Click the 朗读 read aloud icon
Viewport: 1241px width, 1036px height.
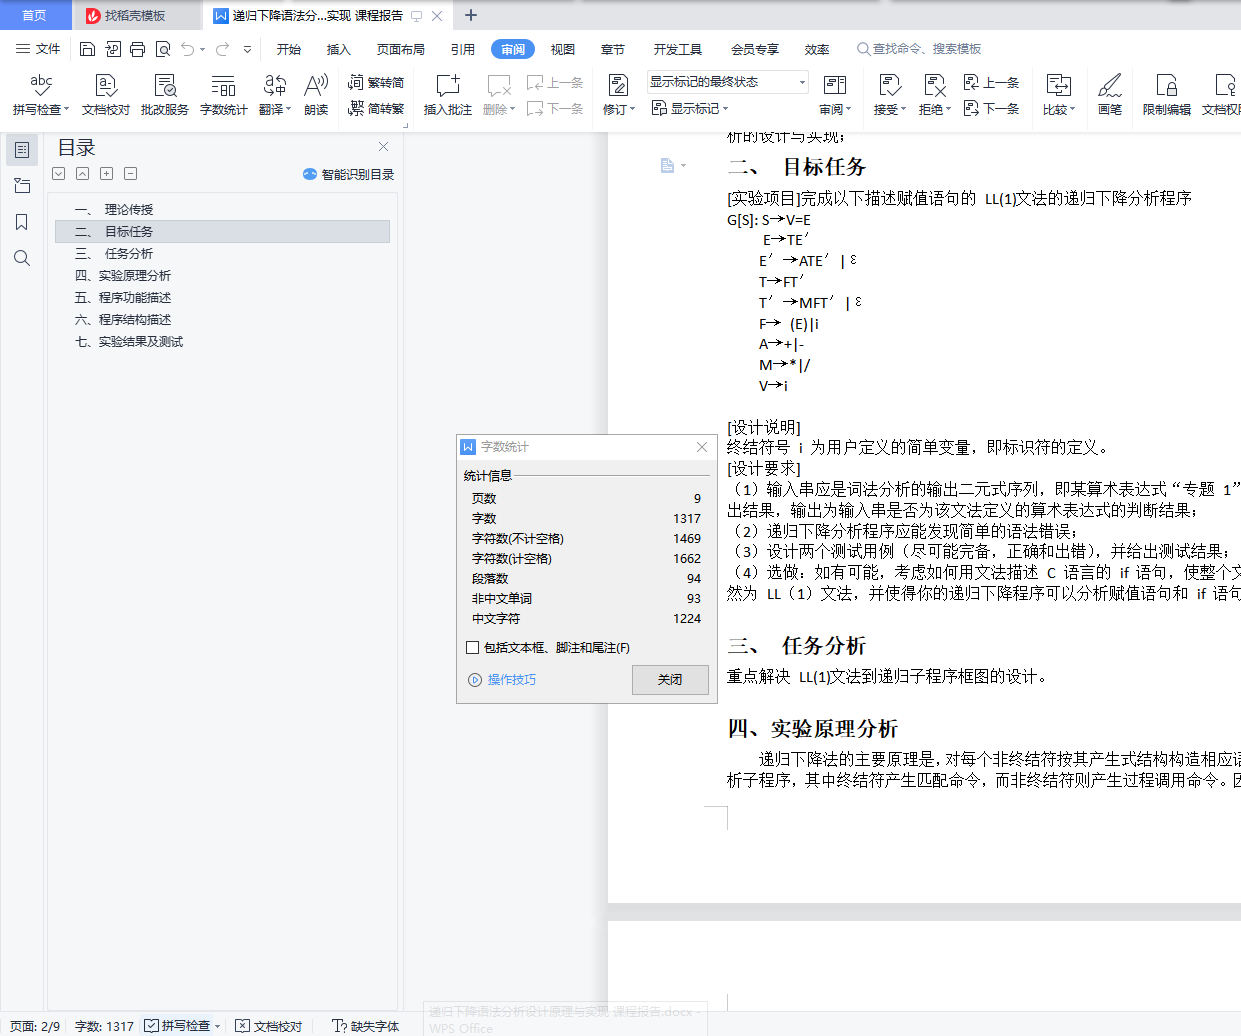click(x=316, y=95)
